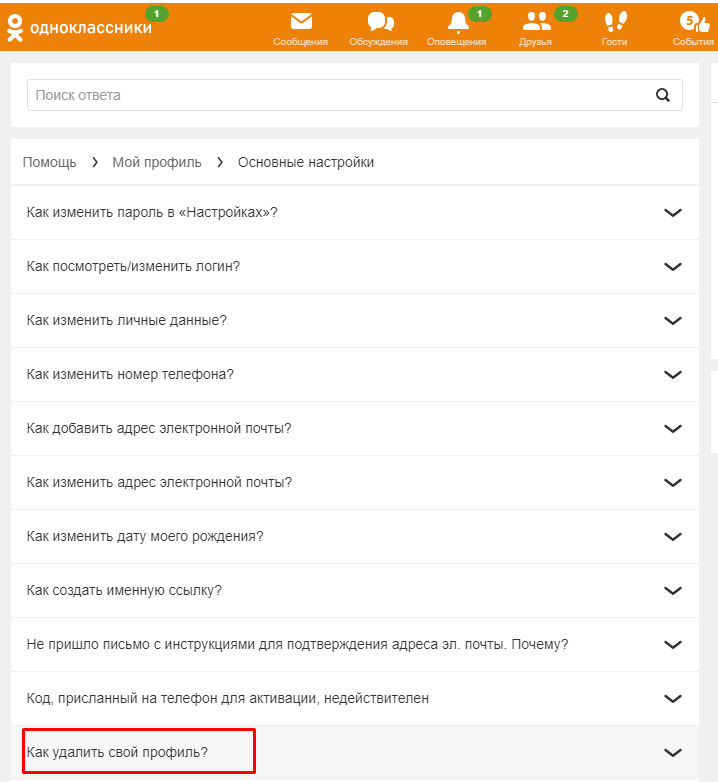Click the Сообщения label in header
718x782 pixels.
tap(300, 42)
